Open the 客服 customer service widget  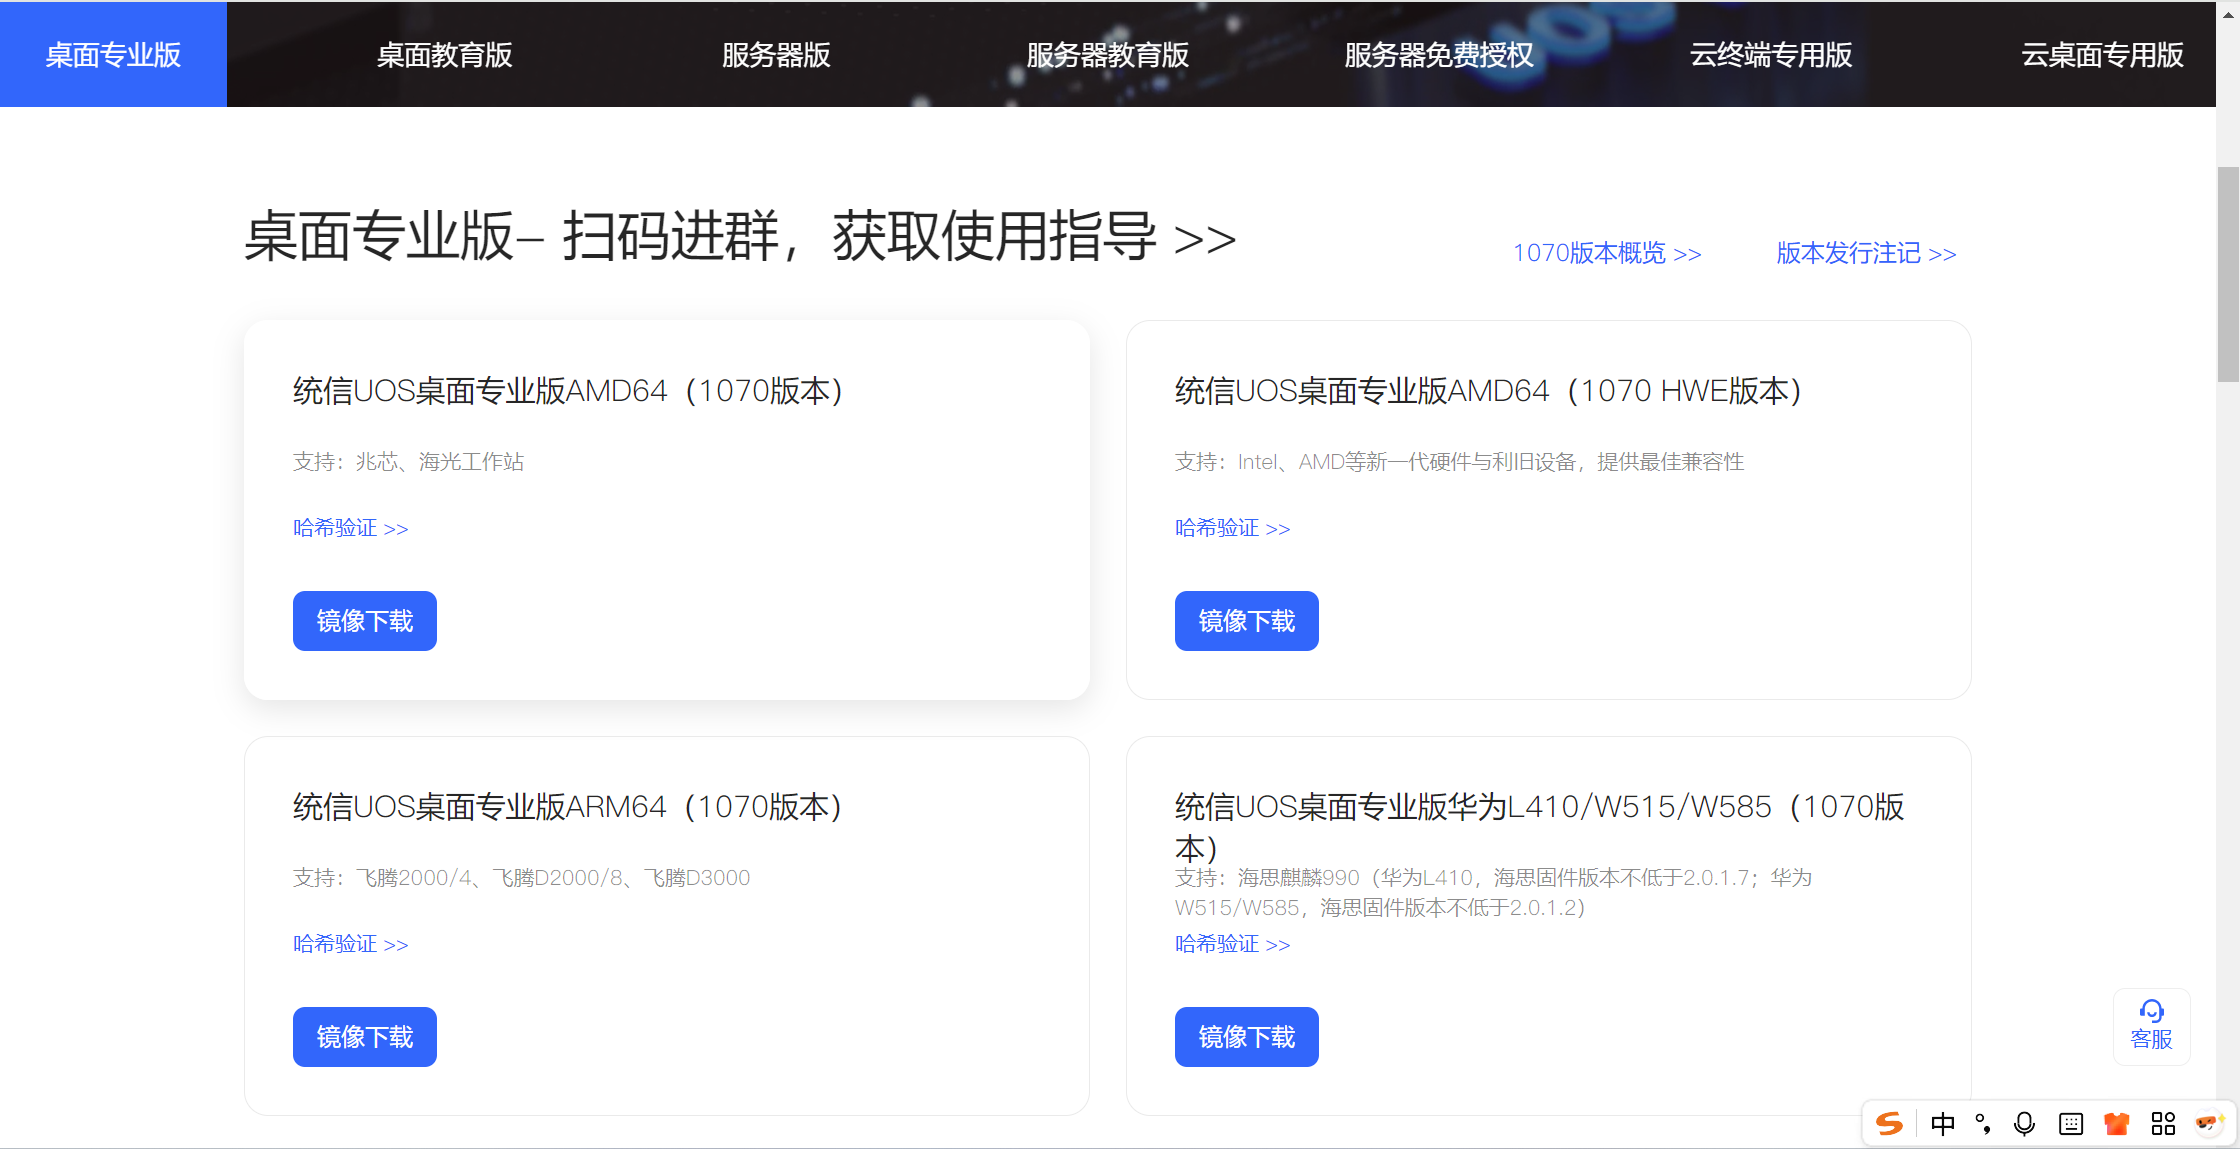(x=2152, y=1026)
